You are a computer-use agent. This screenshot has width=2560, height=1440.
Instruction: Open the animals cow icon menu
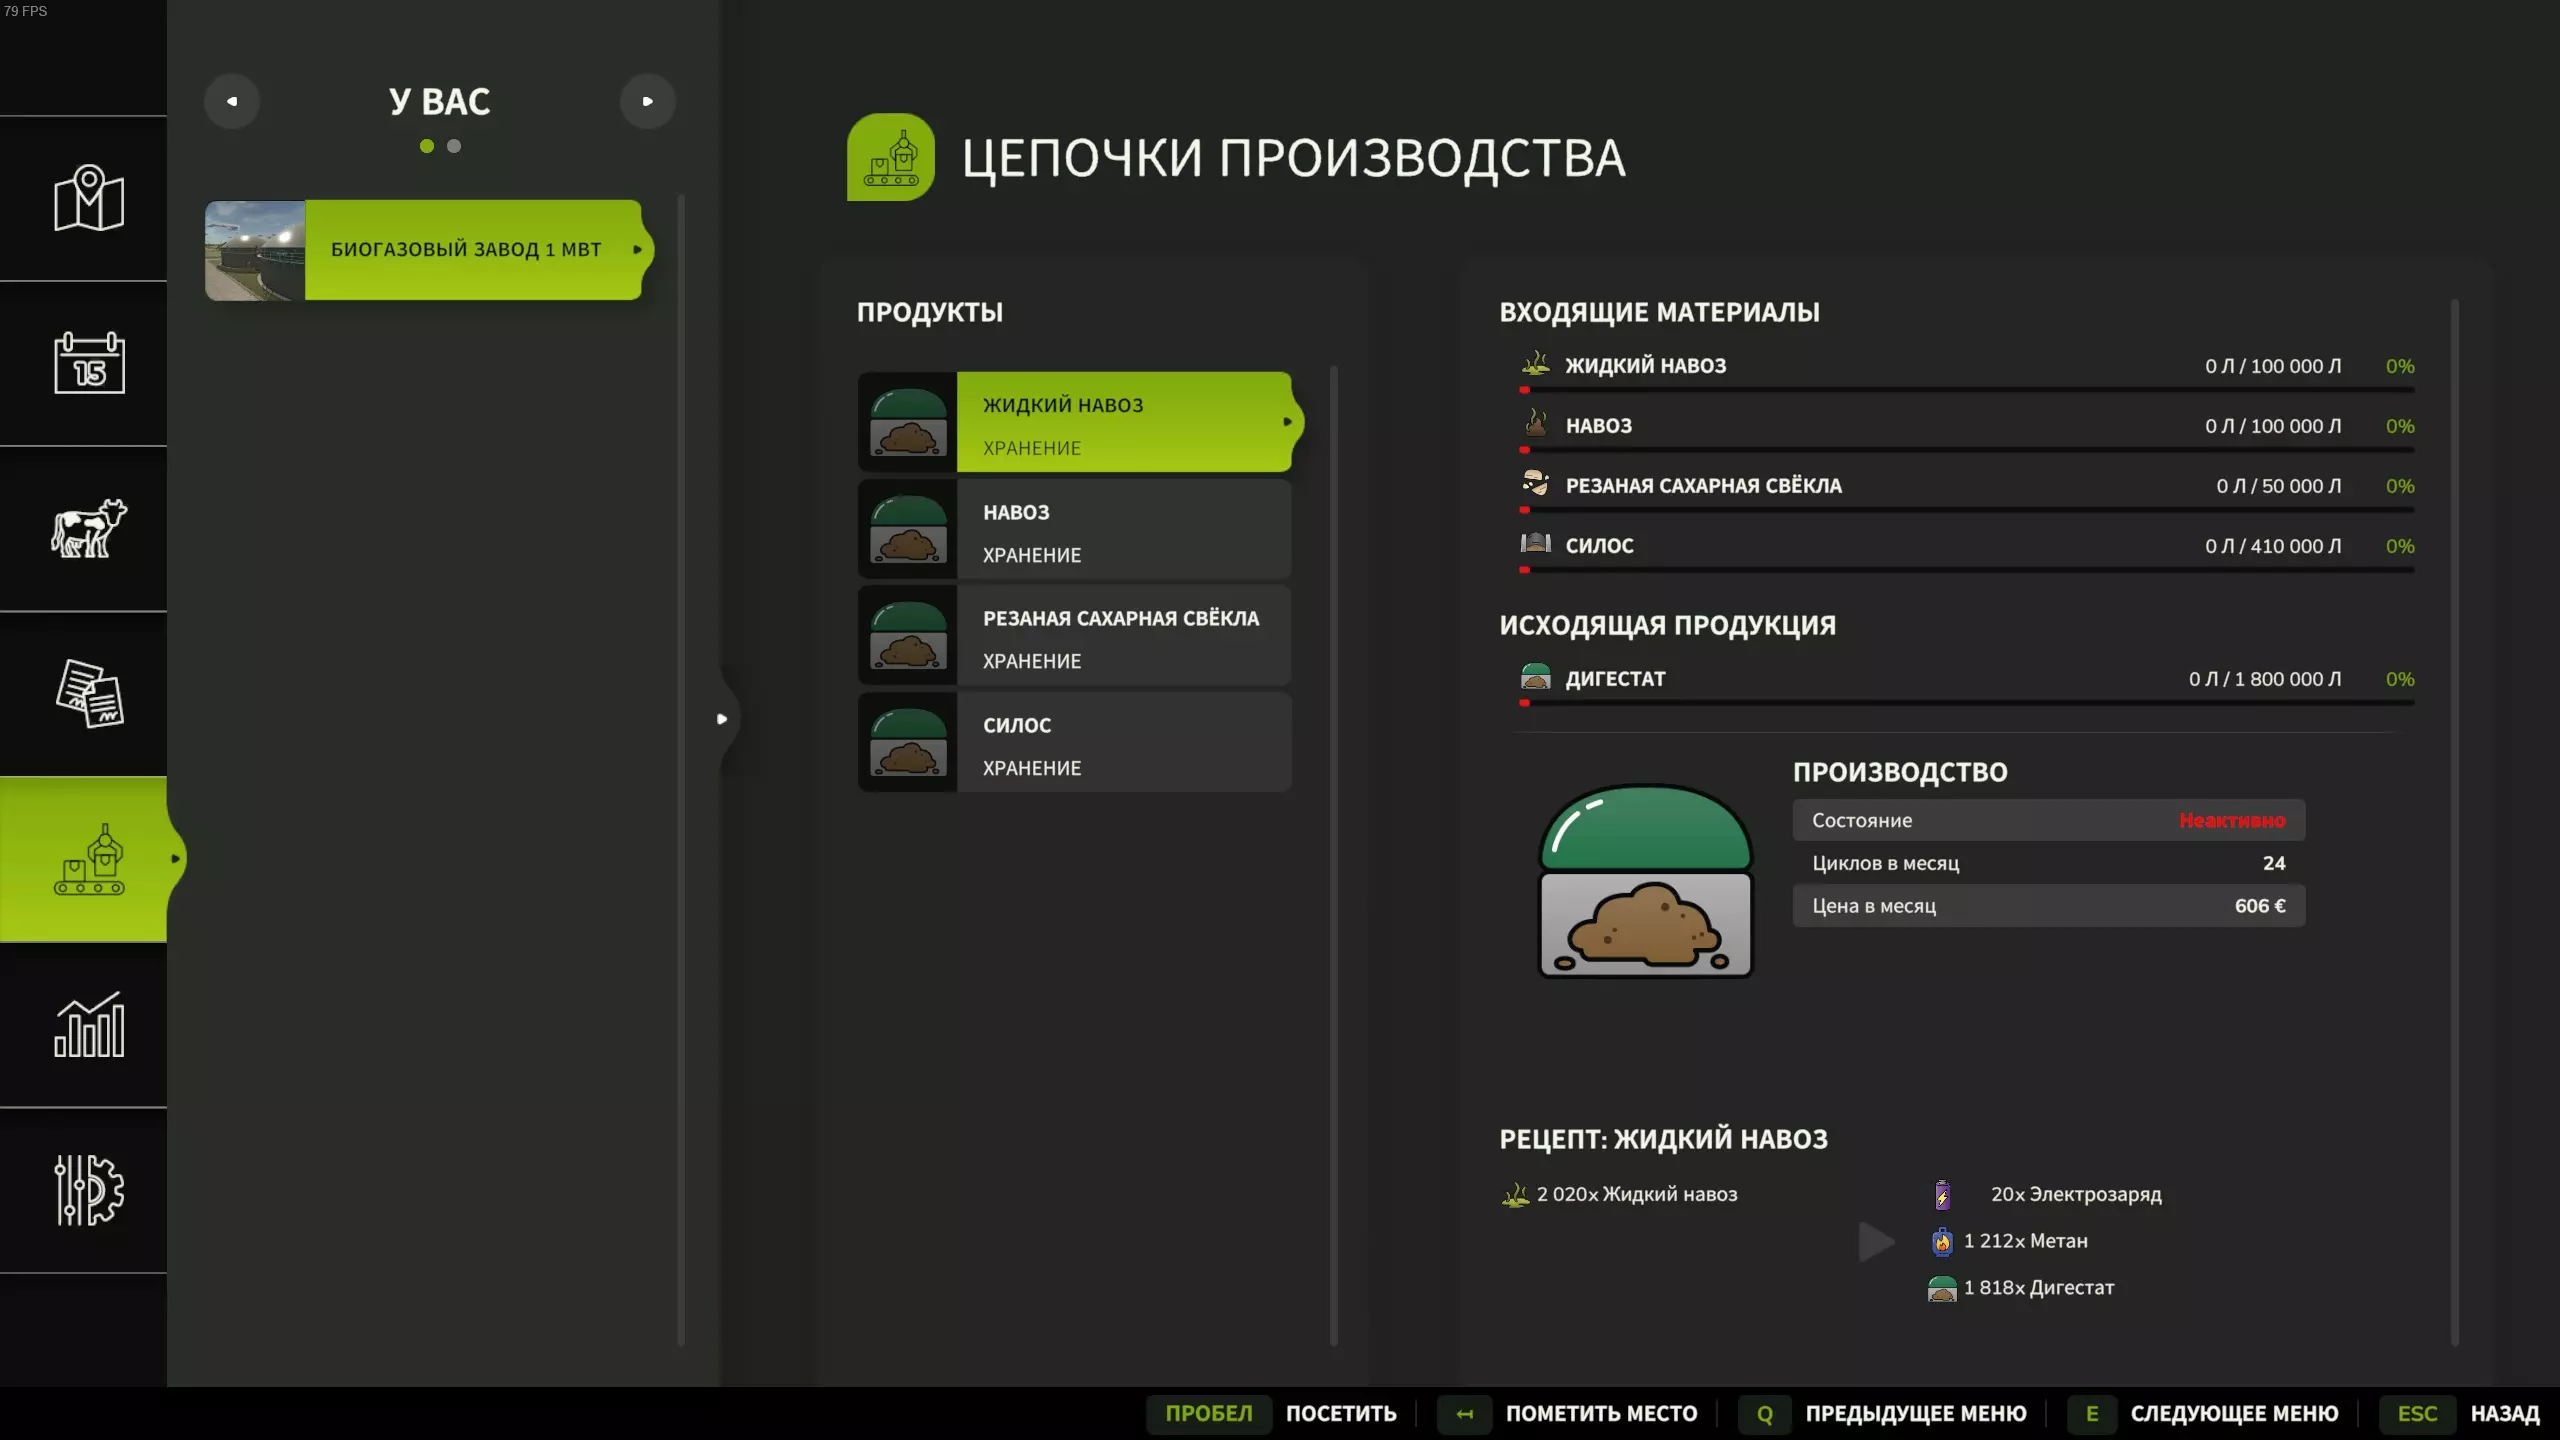click(88, 528)
